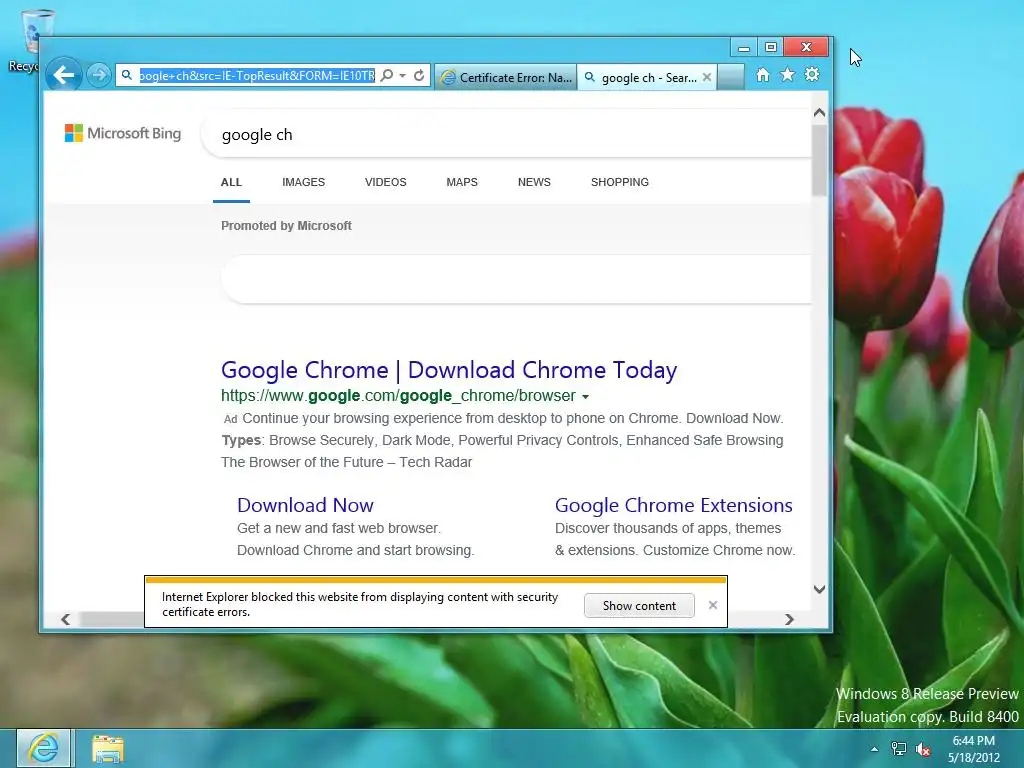The width and height of the screenshot is (1024, 768).
Task: Open the Tools gear menu
Action: (x=812, y=74)
